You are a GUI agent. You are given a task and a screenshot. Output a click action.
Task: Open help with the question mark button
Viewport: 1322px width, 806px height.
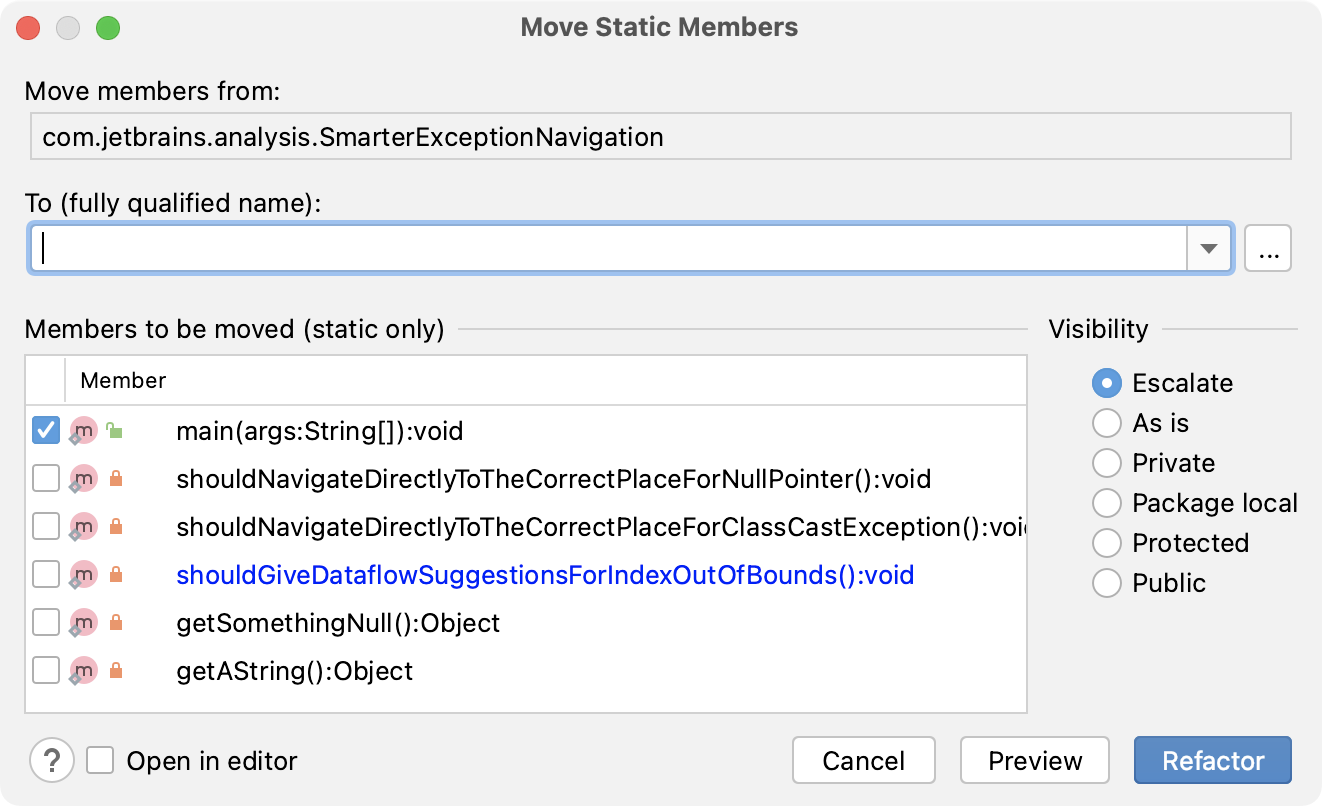click(x=52, y=761)
